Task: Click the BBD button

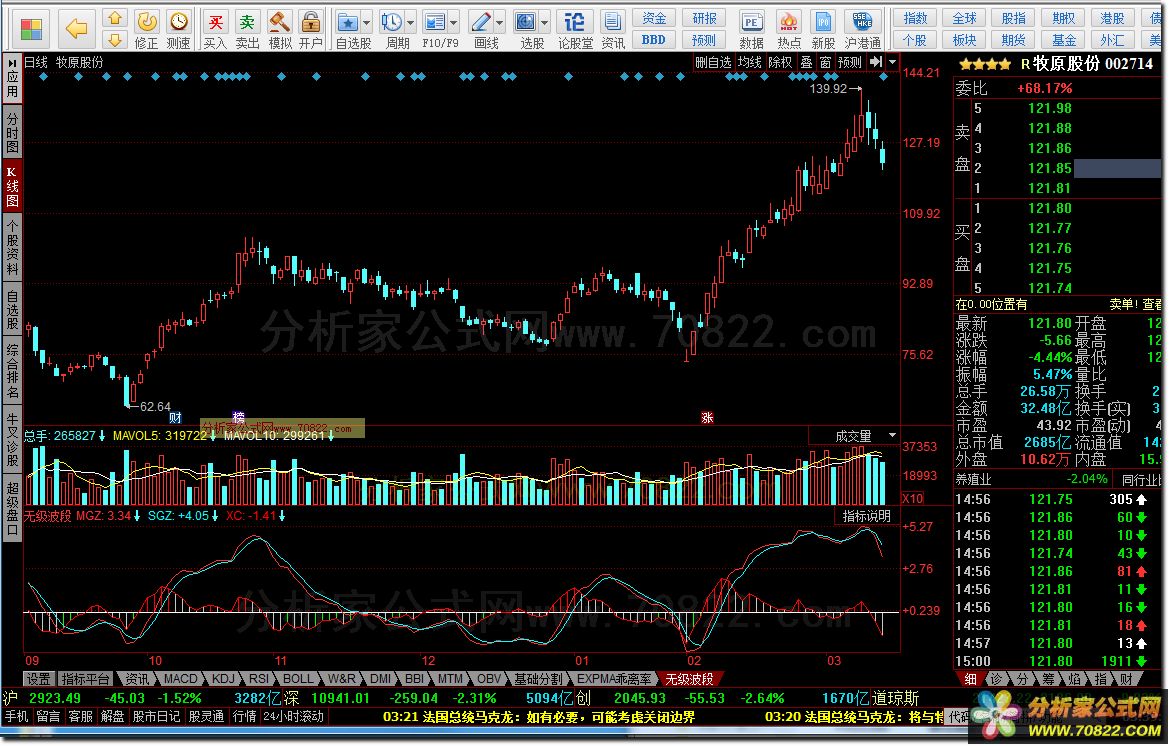Action: (654, 40)
